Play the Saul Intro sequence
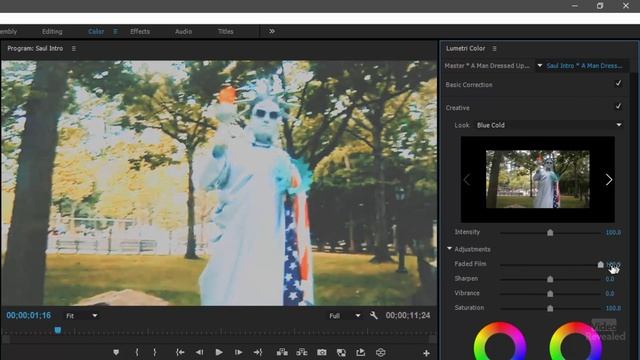 point(219,352)
